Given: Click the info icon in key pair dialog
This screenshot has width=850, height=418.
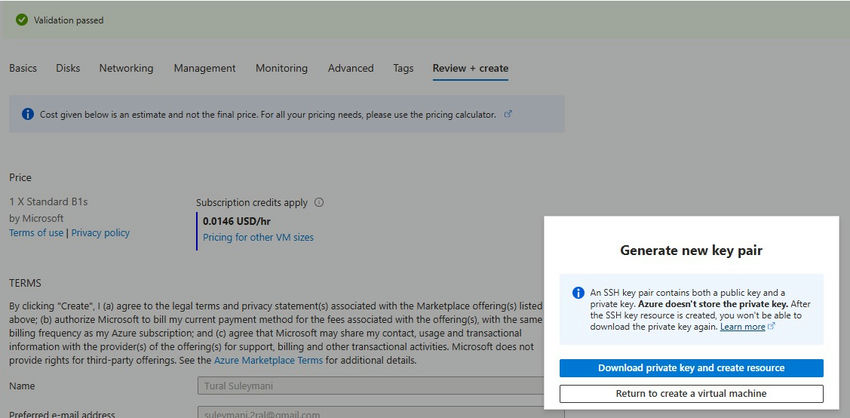Looking at the screenshot, I should pyautogui.click(x=578, y=293).
